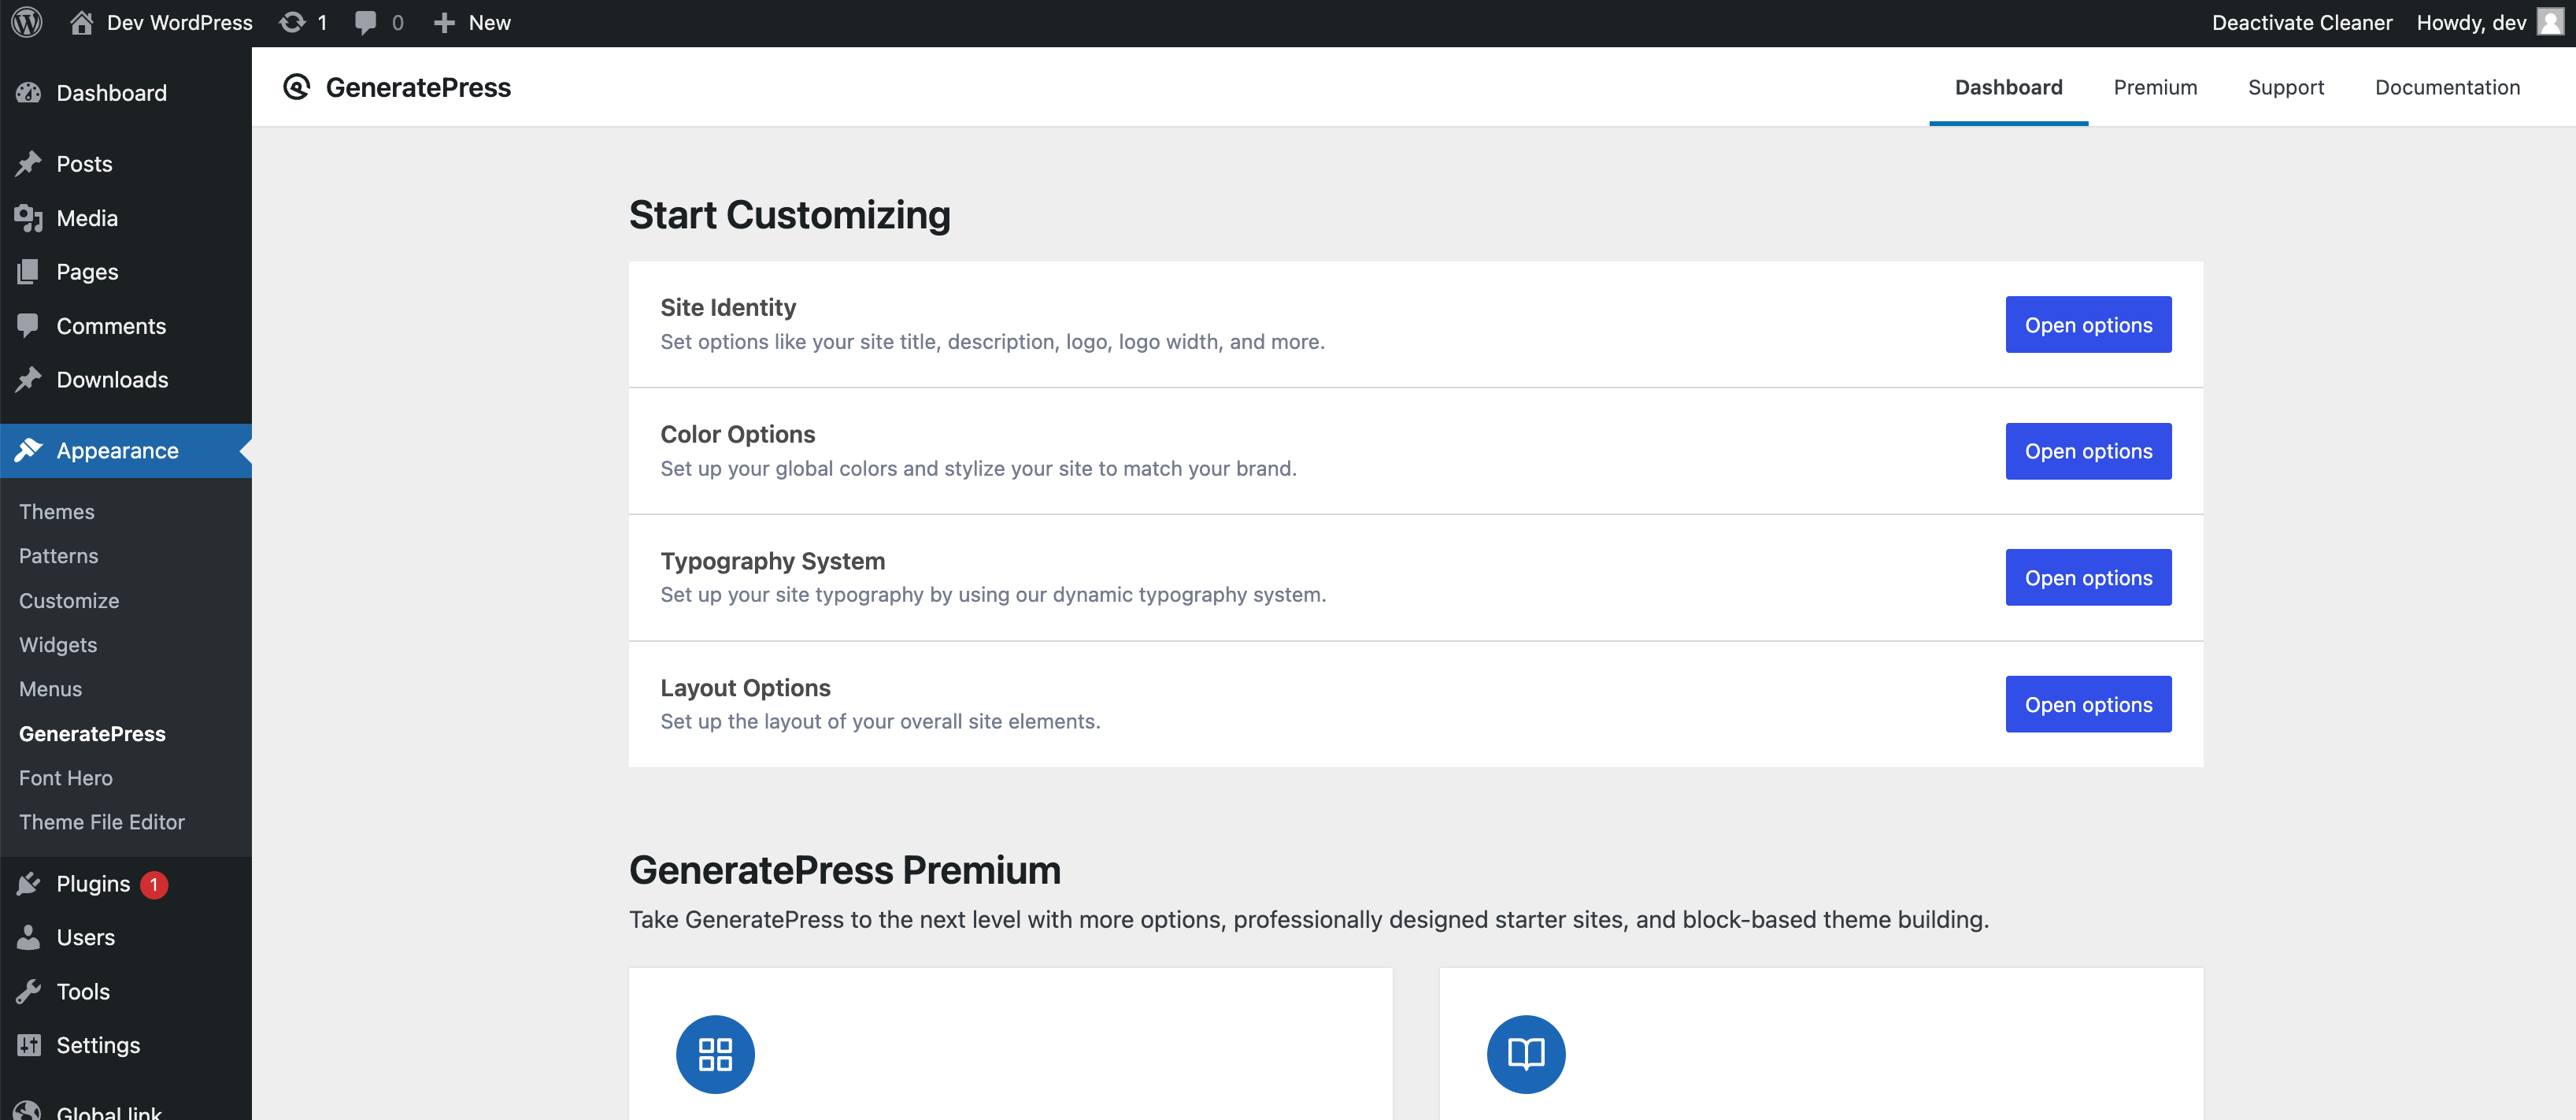Viewport: 2576px width, 1120px height.
Task: Switch to the Dashboard tab in GeneratePress header
Action: tap(2008, 87)
